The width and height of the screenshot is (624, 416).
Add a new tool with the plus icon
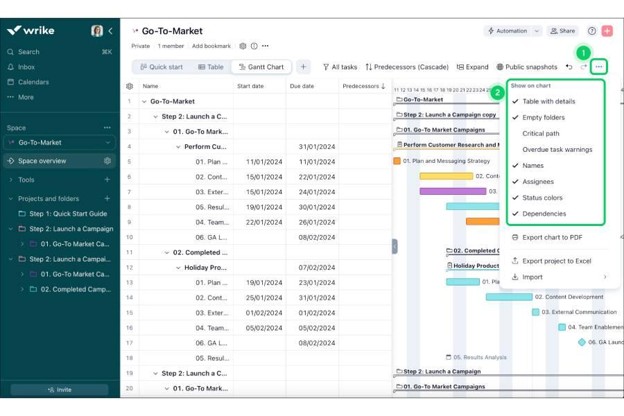pos(107,180)
